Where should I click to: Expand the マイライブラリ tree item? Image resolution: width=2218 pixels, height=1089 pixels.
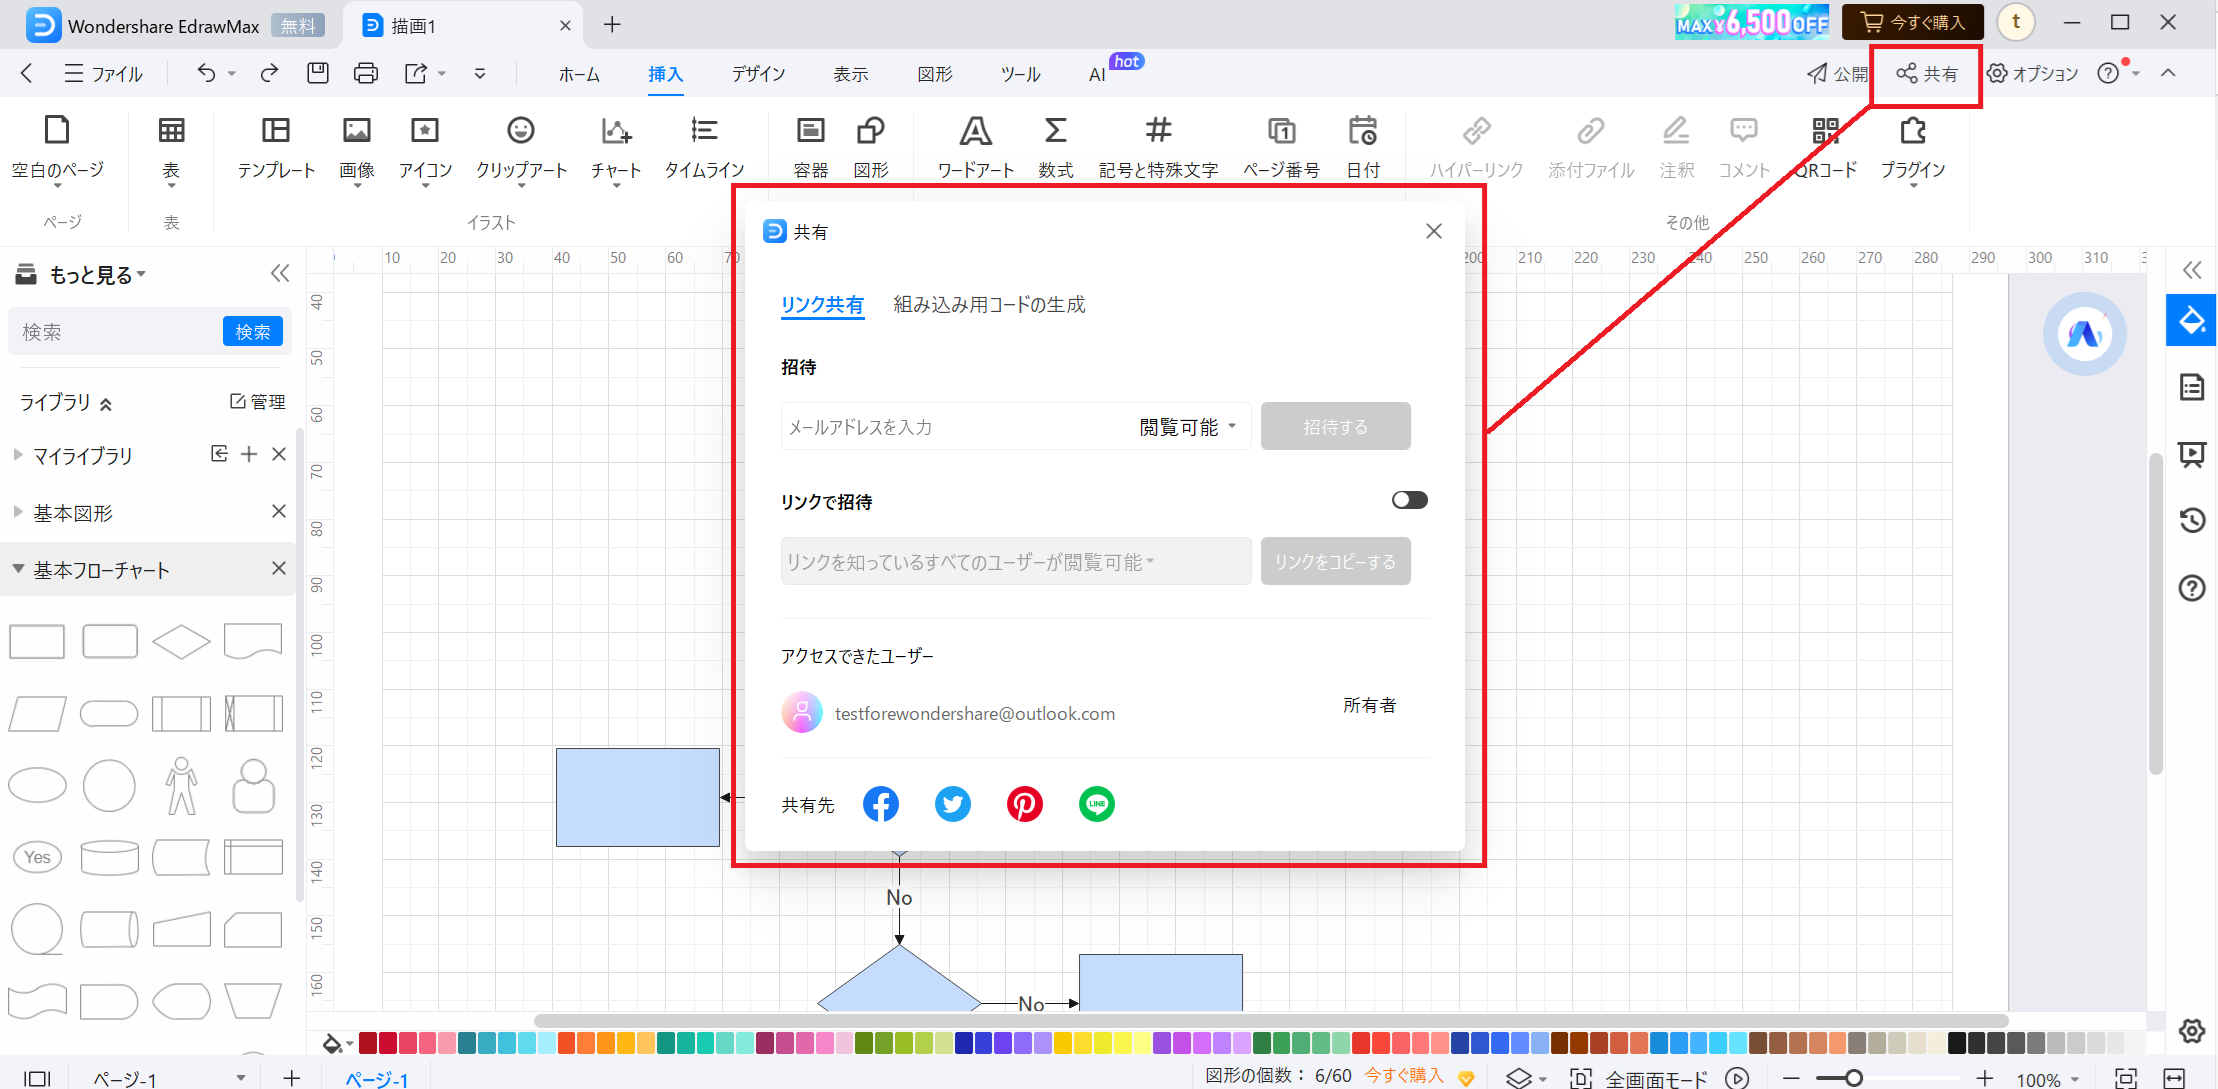pos(18,455)
